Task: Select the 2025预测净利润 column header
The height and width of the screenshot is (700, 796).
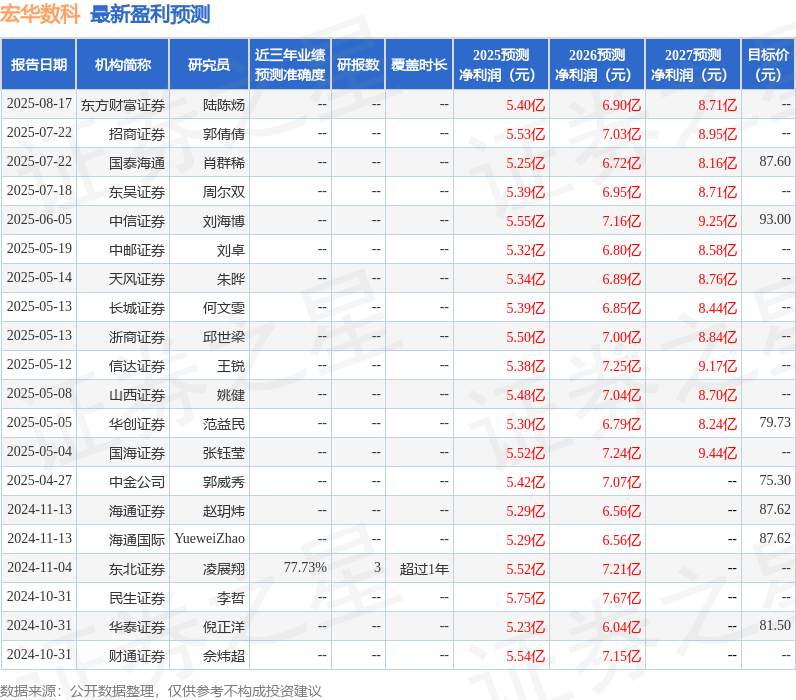Action: pyautogui.click(x=501, y=64)
